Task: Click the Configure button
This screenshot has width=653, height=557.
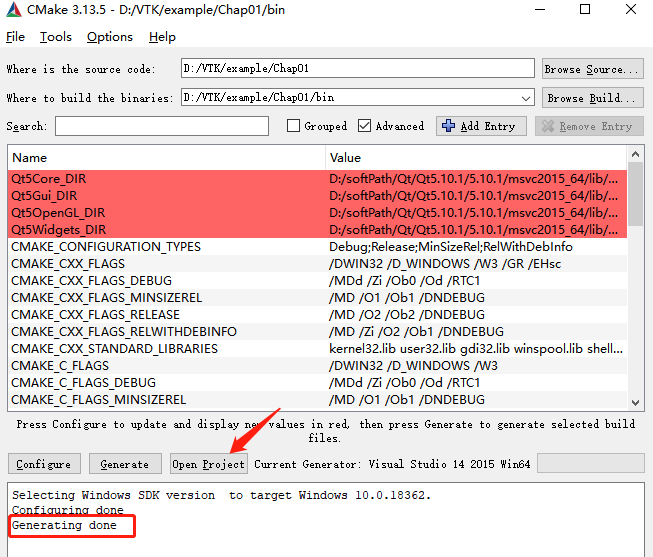Action: [44, 464]
